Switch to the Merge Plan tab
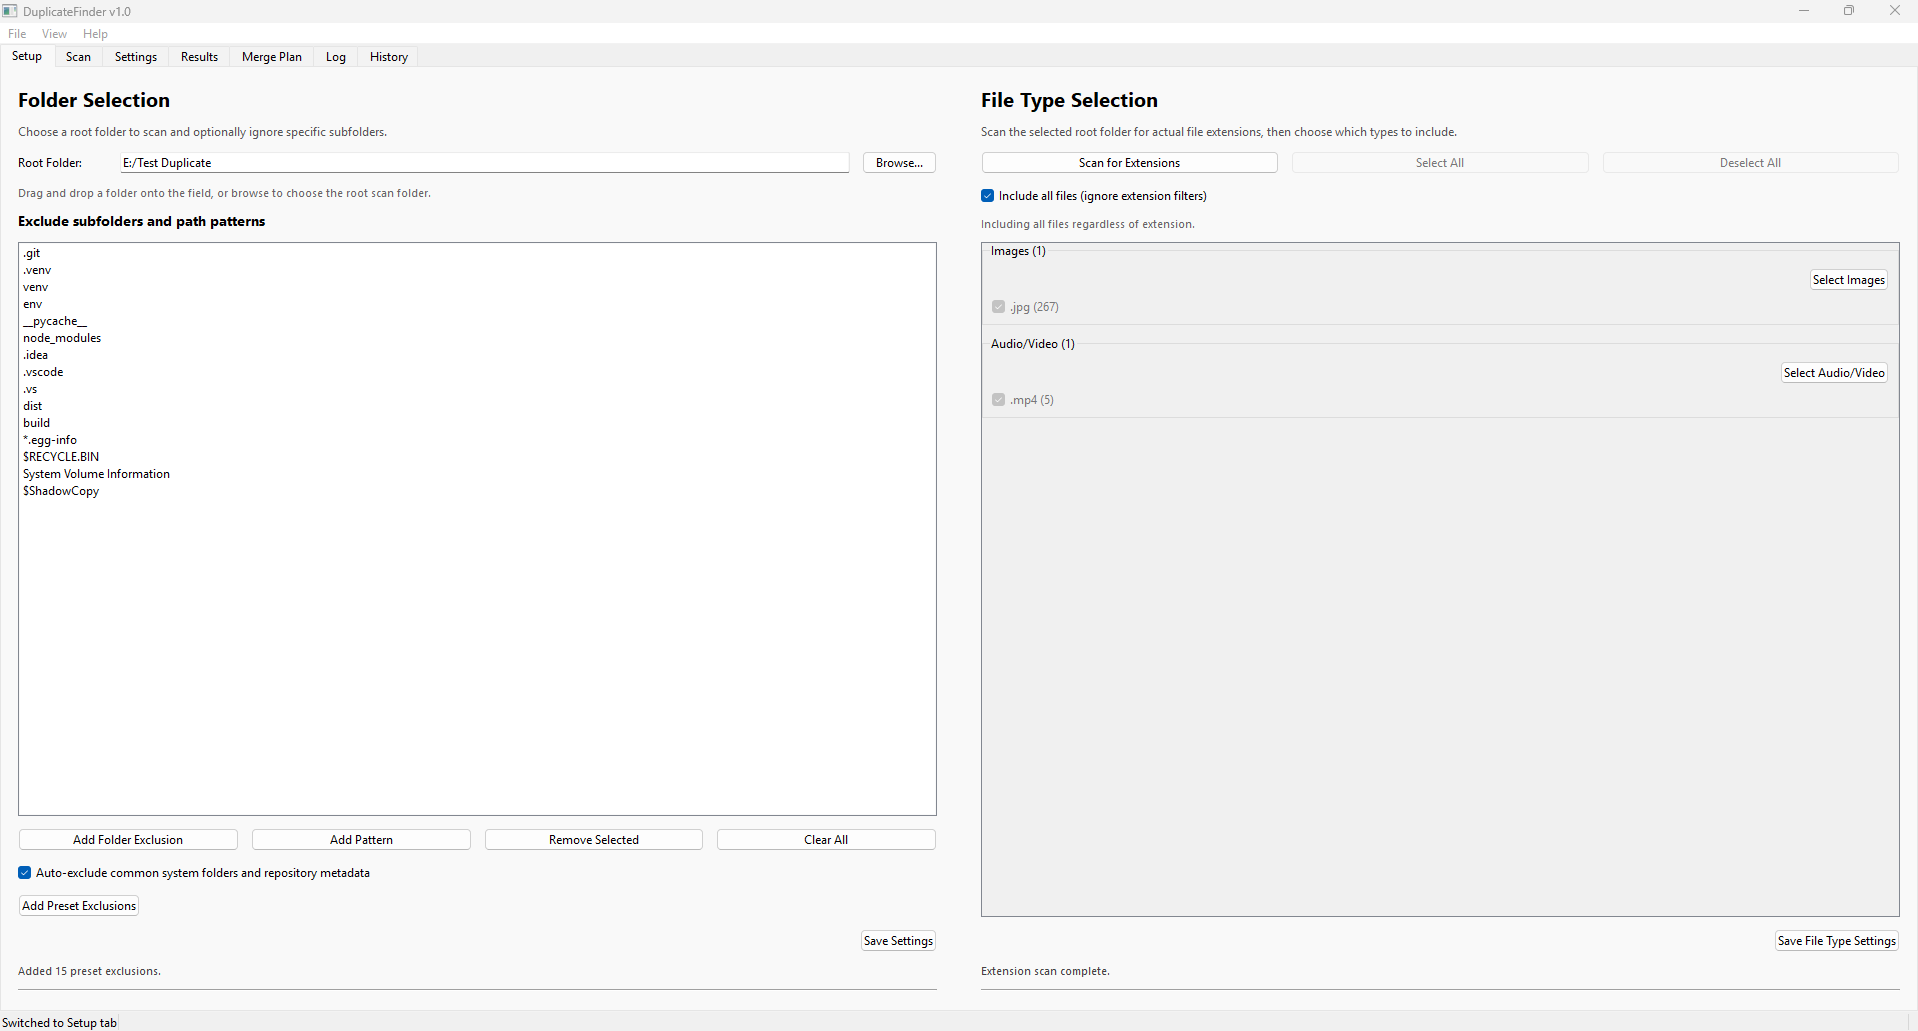This screenshot has height=1031, width=1918. (272, 57)
